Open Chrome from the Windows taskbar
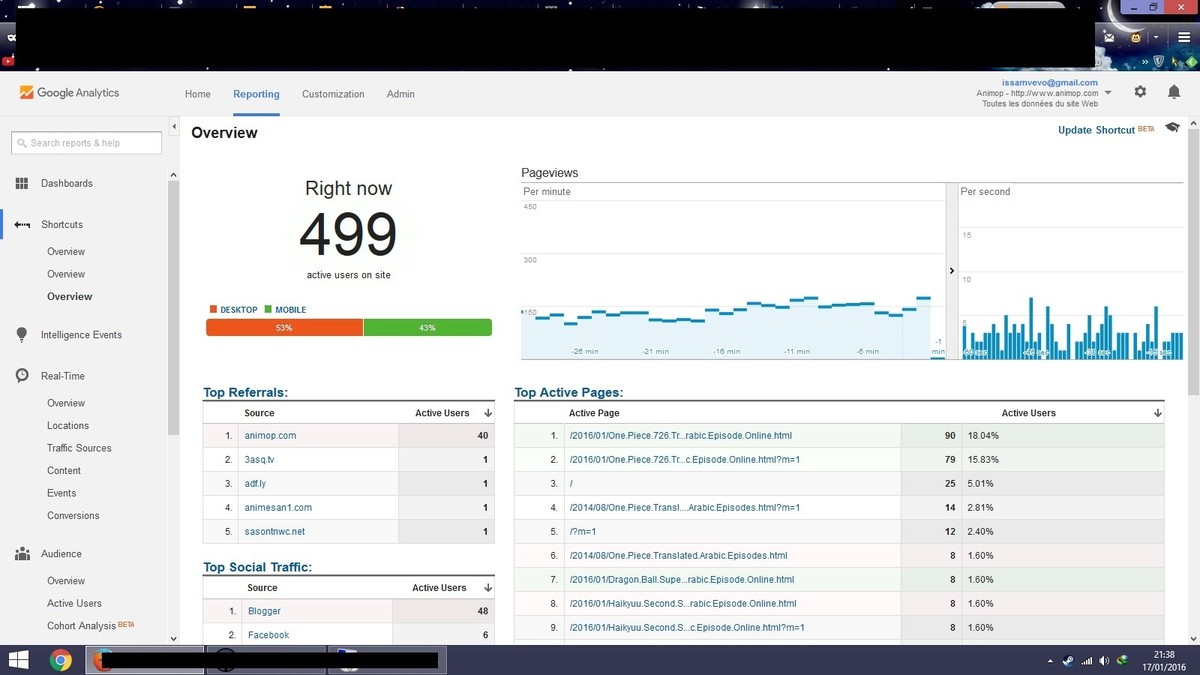The image size is (1200, 675). 61,660
